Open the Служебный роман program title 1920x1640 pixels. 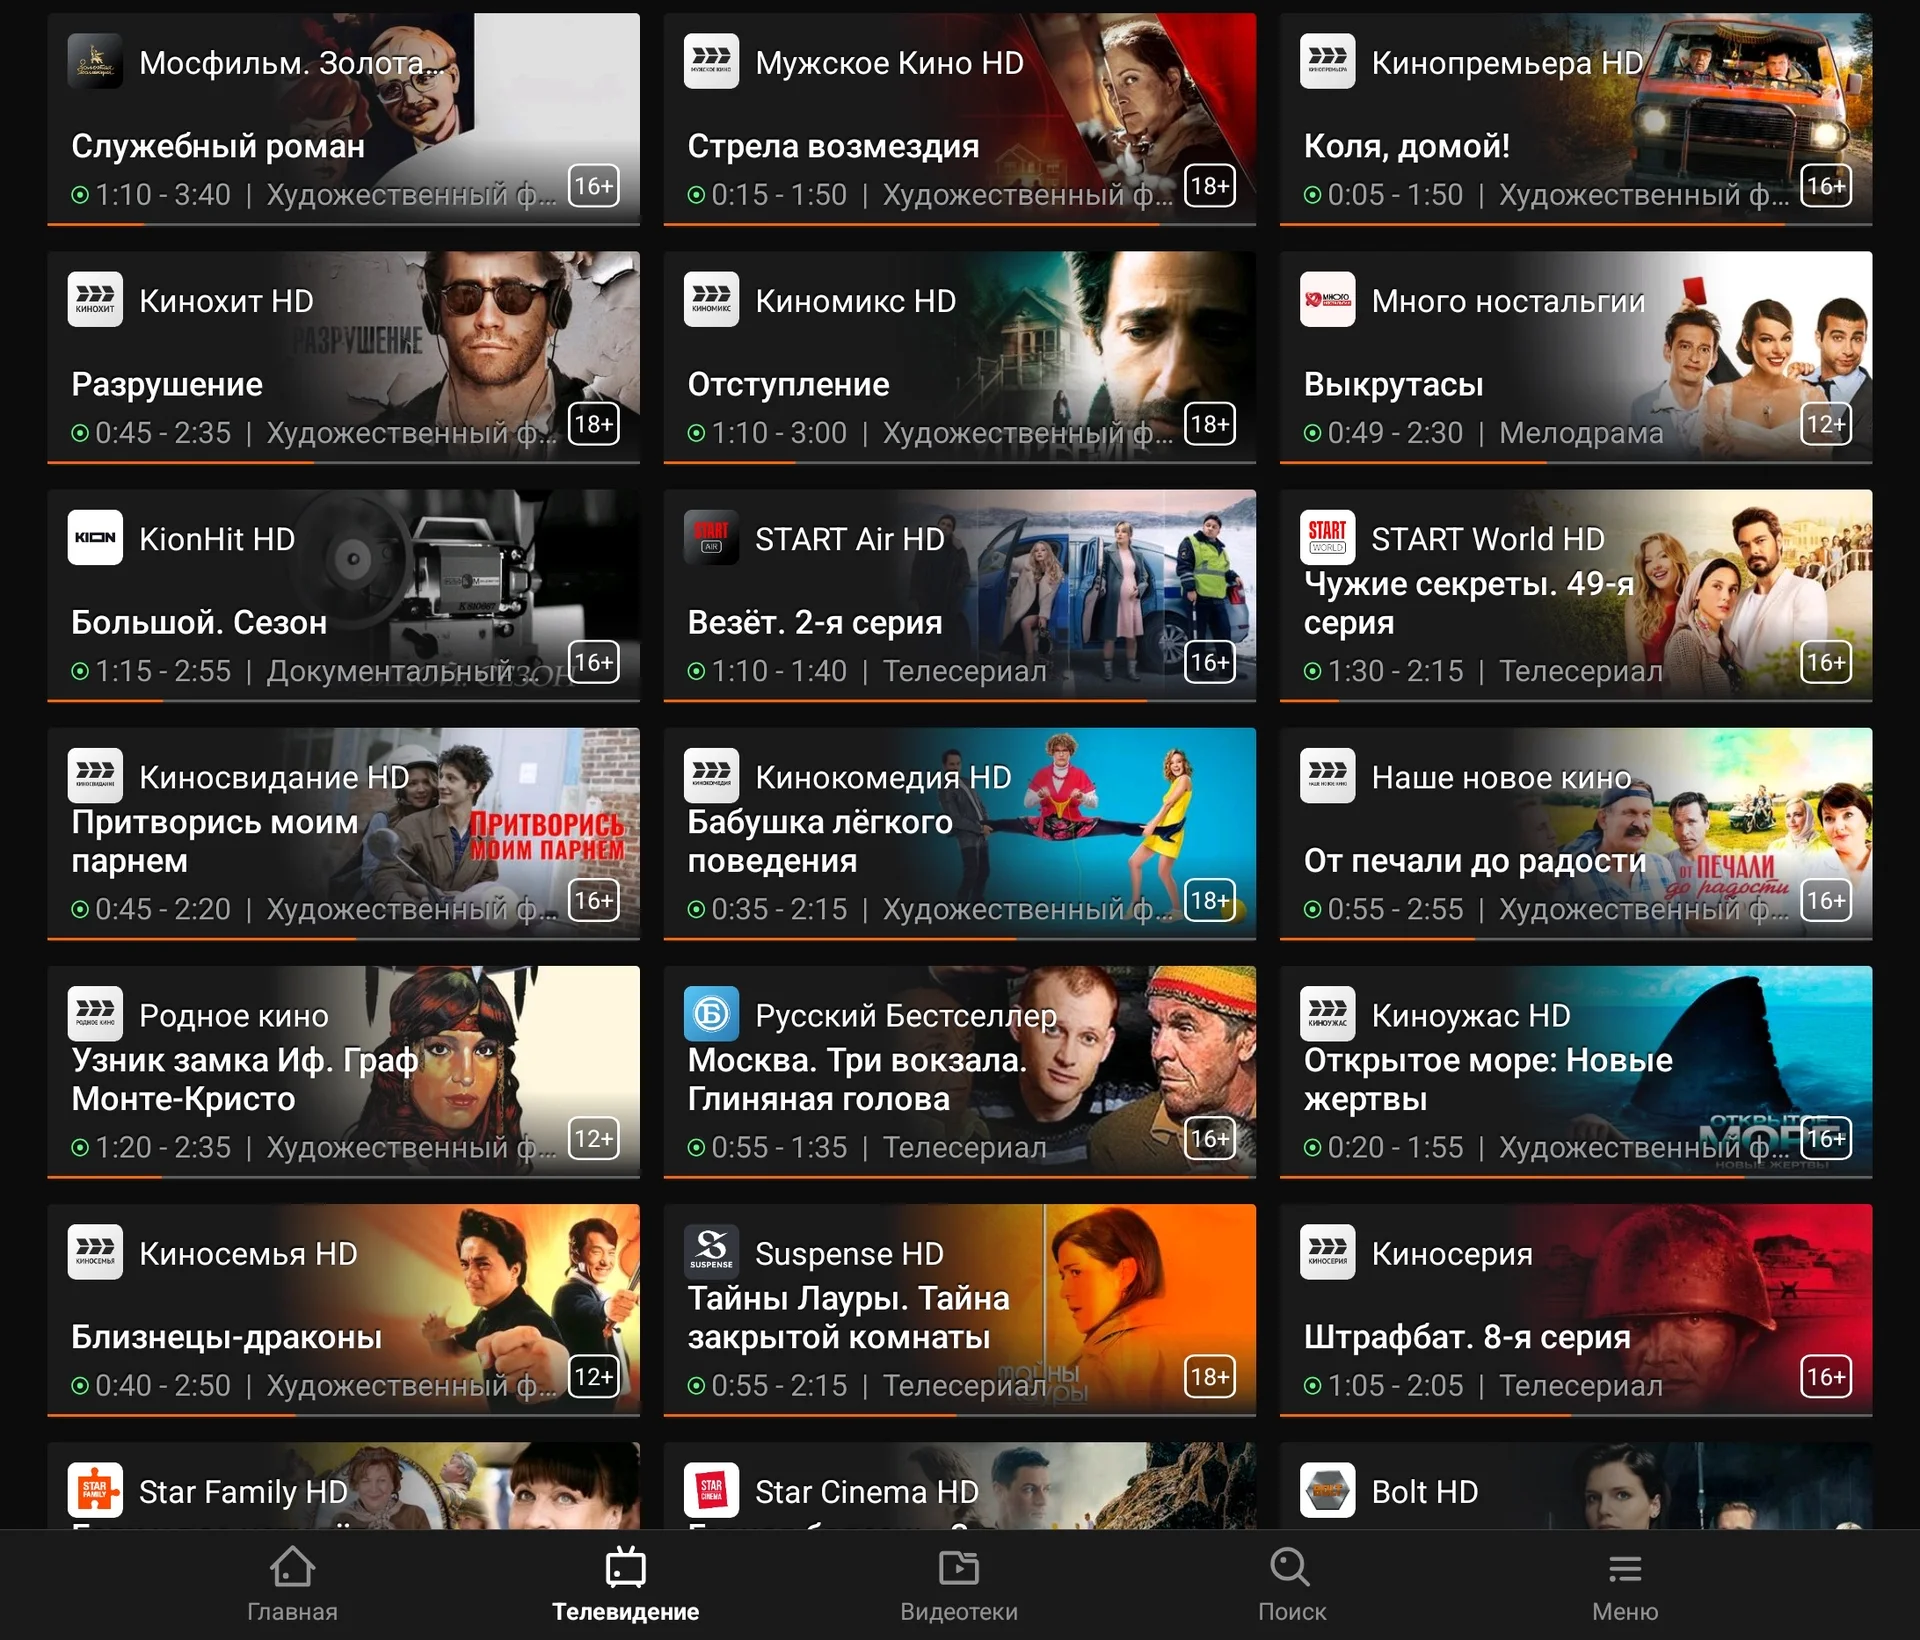218,146
